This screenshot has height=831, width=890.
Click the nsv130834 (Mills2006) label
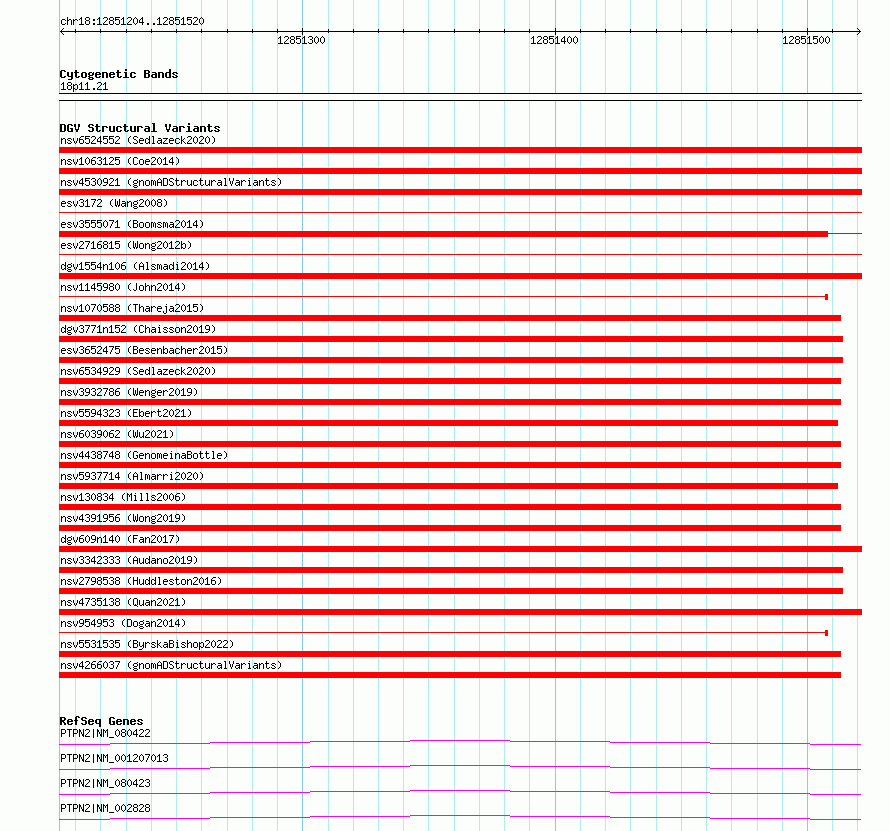[x=123, y=497]
